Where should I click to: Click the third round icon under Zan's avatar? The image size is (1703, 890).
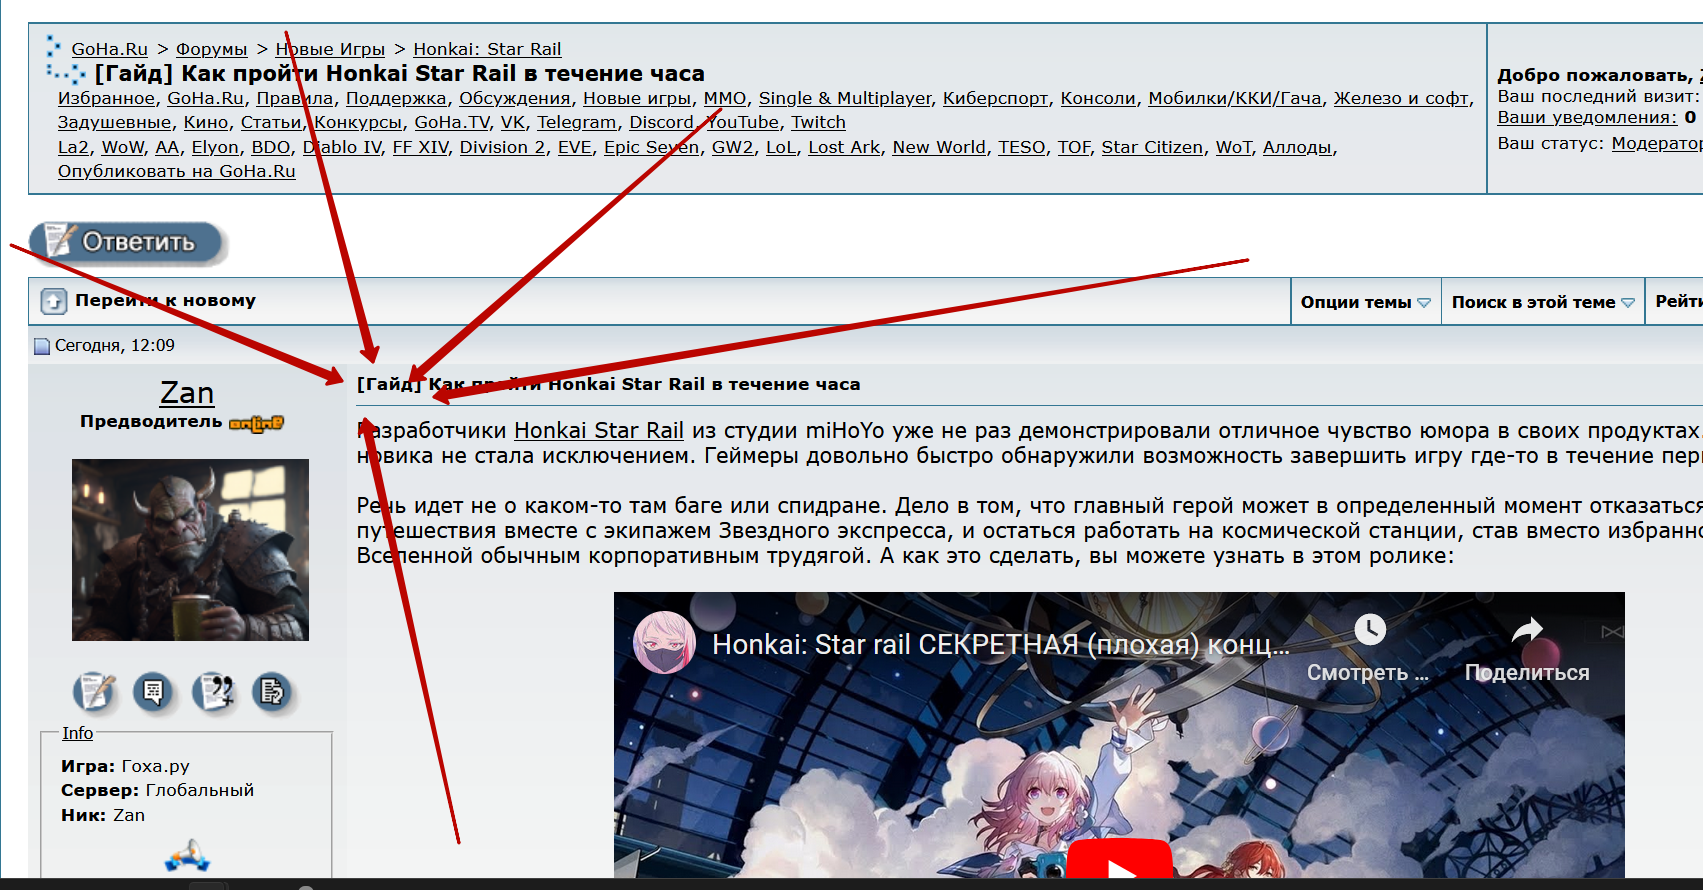(x=213, y=691)
